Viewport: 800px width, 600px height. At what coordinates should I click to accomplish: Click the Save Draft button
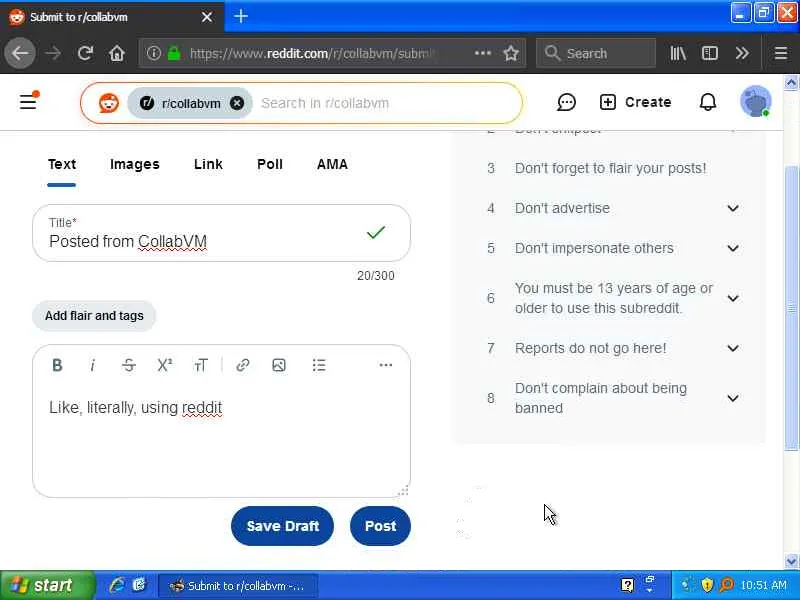[282, 526]
